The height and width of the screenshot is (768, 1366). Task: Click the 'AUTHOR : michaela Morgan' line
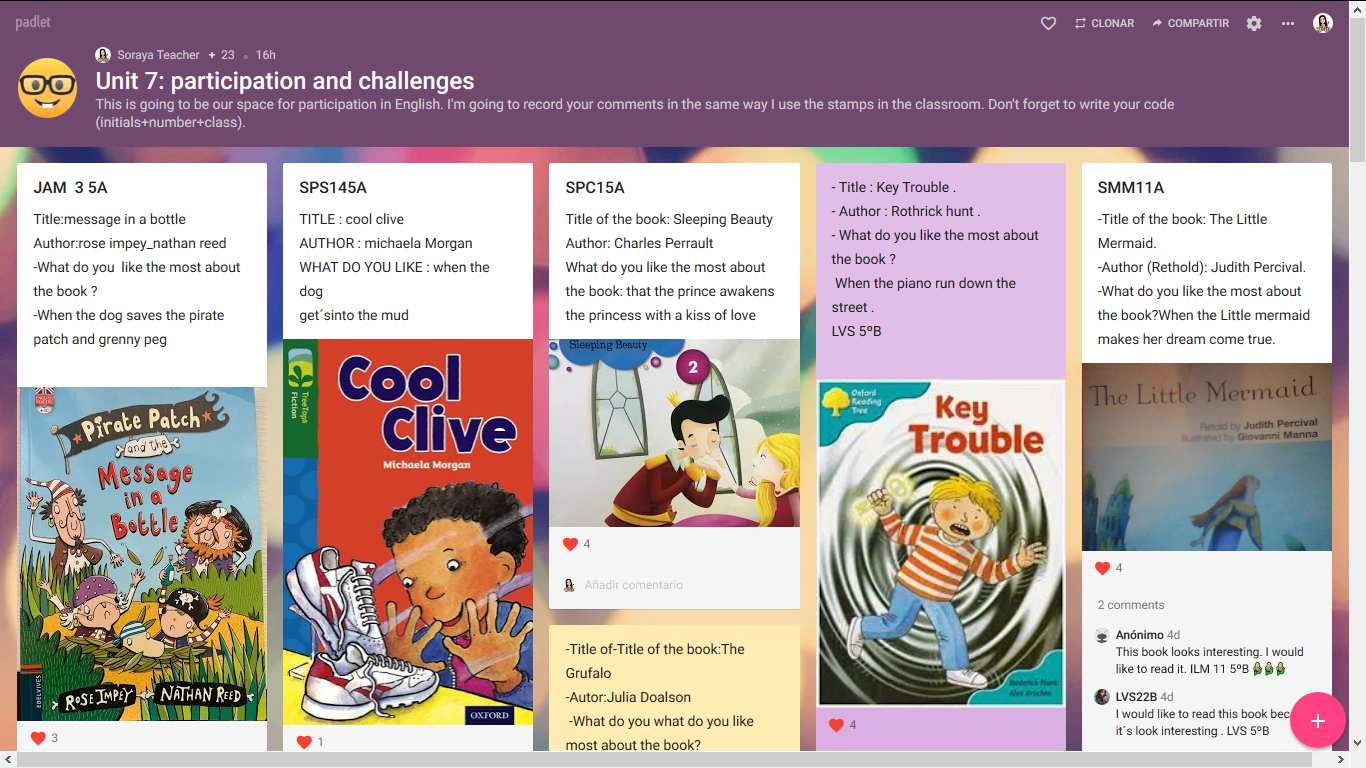coord(386,243)
